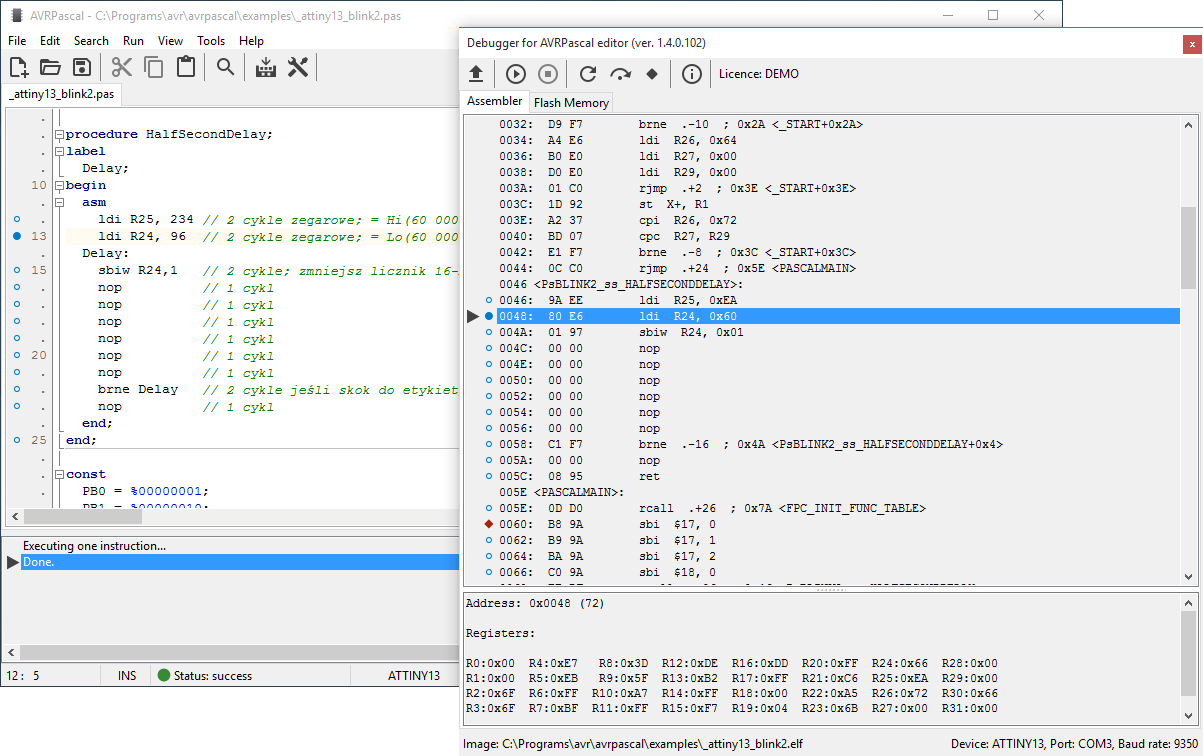Image resolution: width=1203 pixels, height=756 pixels.
Task: Collapse the procedure HalfSecondDelay fold marker
Action: pyautogui.click(x=58, y=135)
